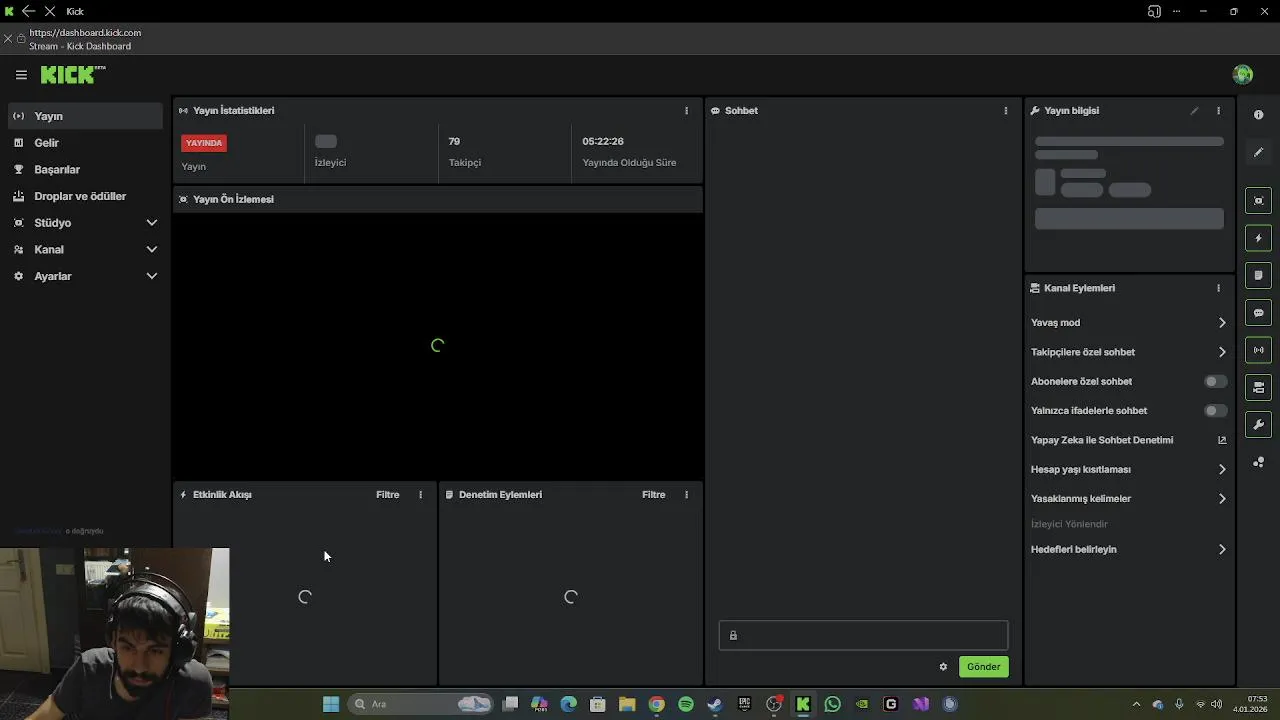Open Kanal Eylemleri panel three-dot menu

1218,288
